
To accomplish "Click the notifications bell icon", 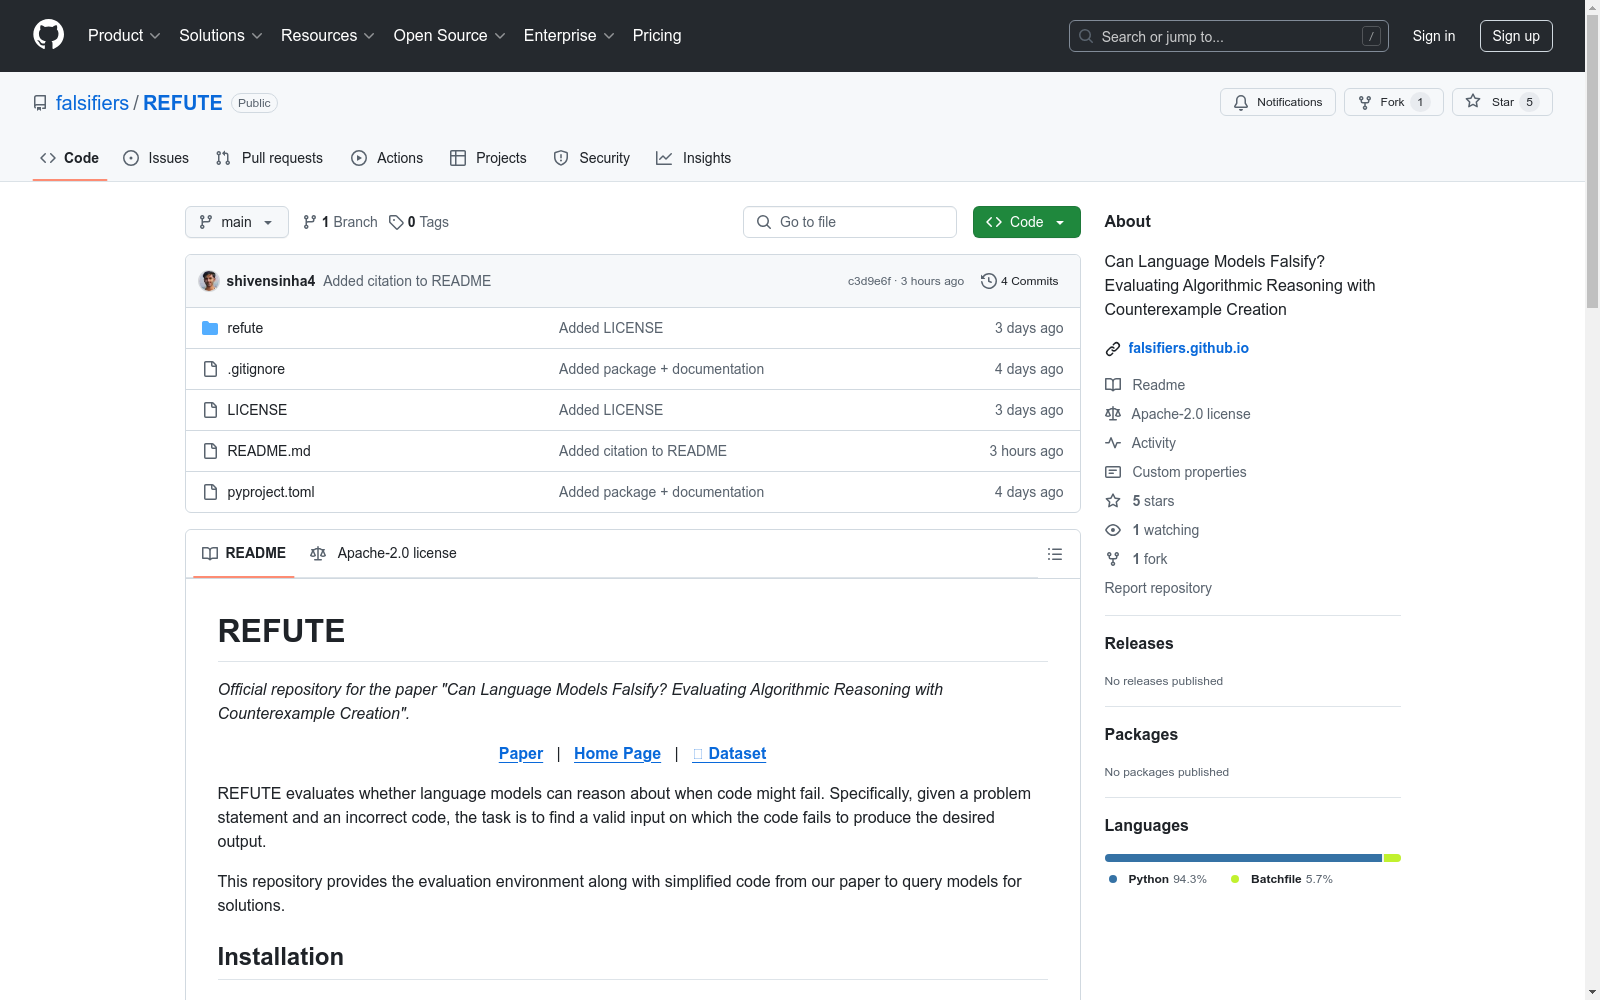I will (1241, 102).
